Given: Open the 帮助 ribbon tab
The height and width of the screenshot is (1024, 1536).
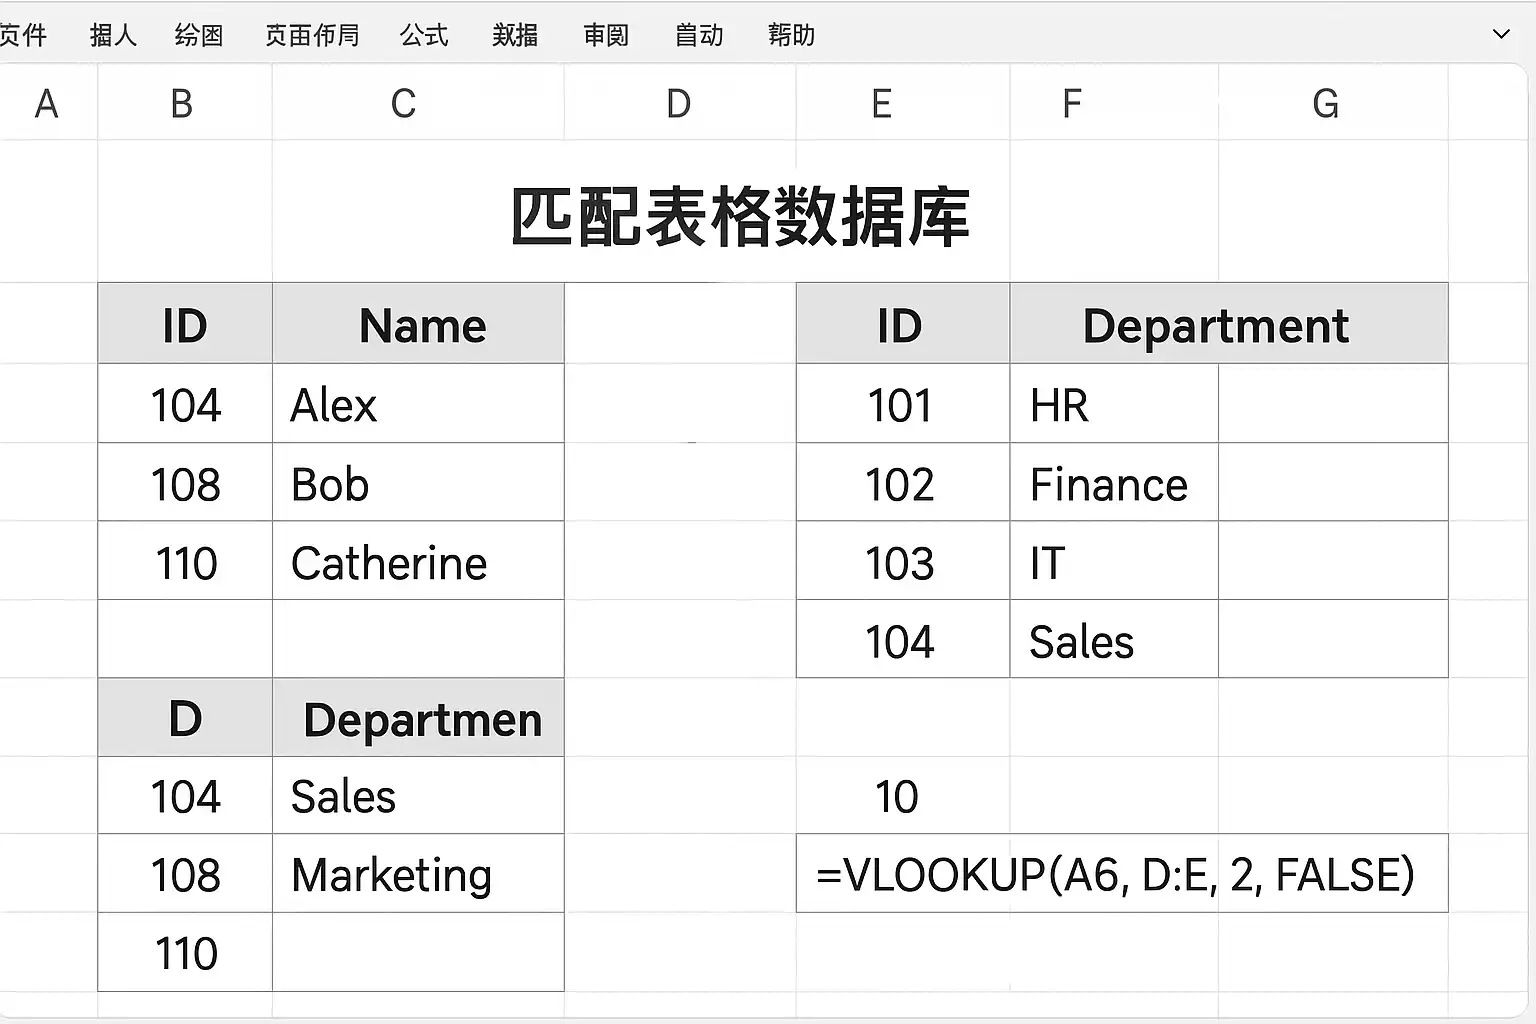Looking at the screenshot, I should (x=791, y=35).
